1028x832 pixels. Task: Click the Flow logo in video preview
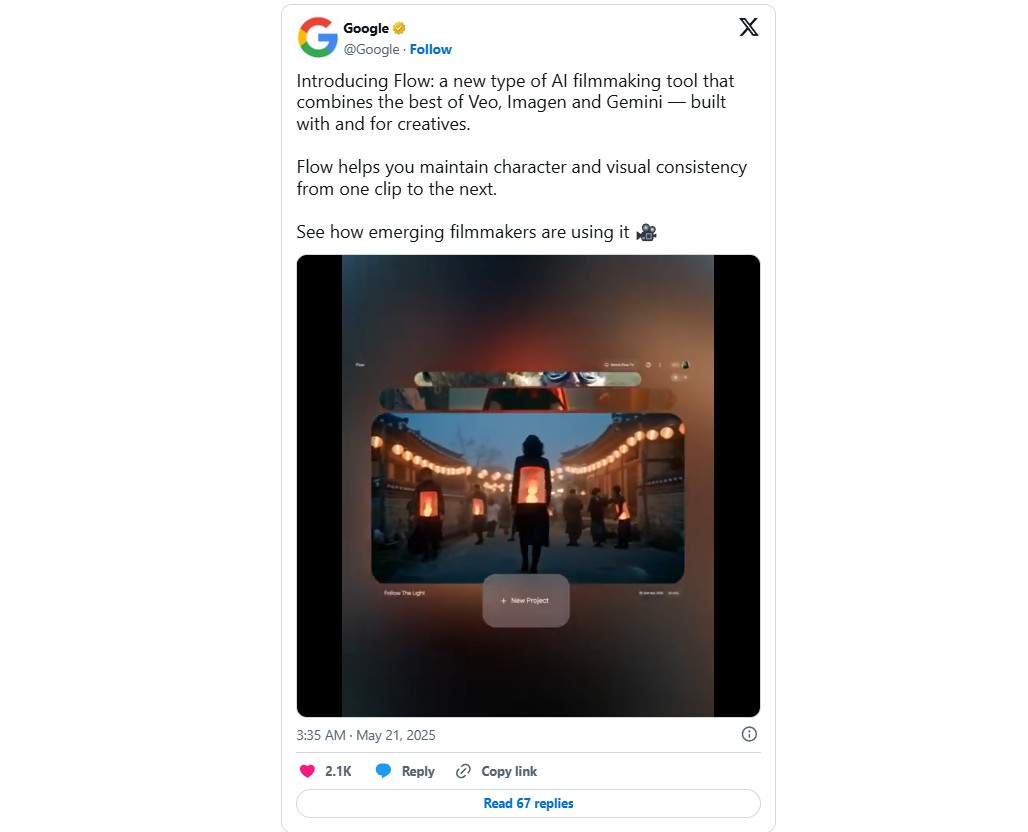click(x=360, y=365)
